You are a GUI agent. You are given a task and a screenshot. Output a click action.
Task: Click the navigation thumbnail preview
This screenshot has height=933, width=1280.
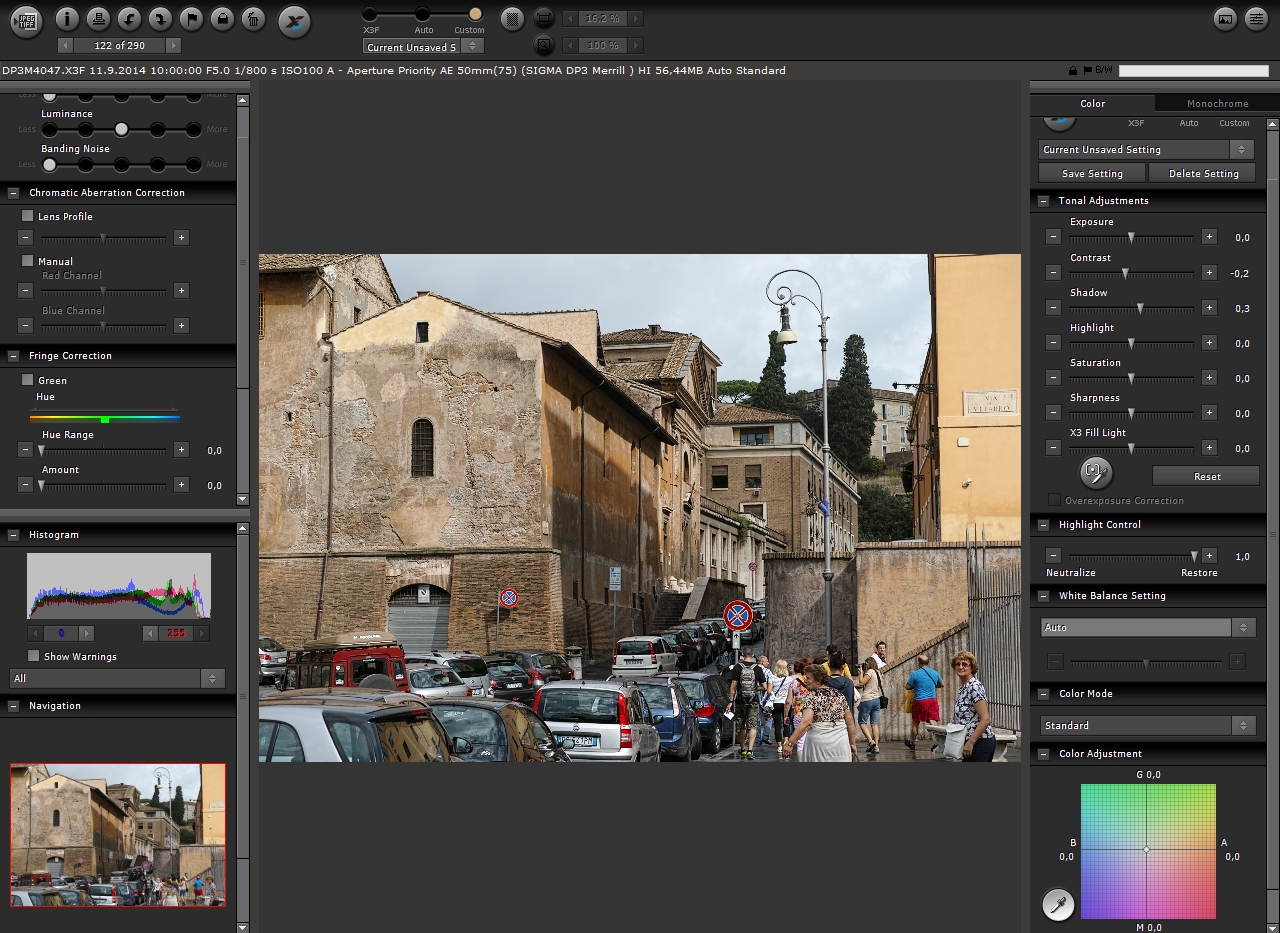pyautogui.click(x=118, y=835)
